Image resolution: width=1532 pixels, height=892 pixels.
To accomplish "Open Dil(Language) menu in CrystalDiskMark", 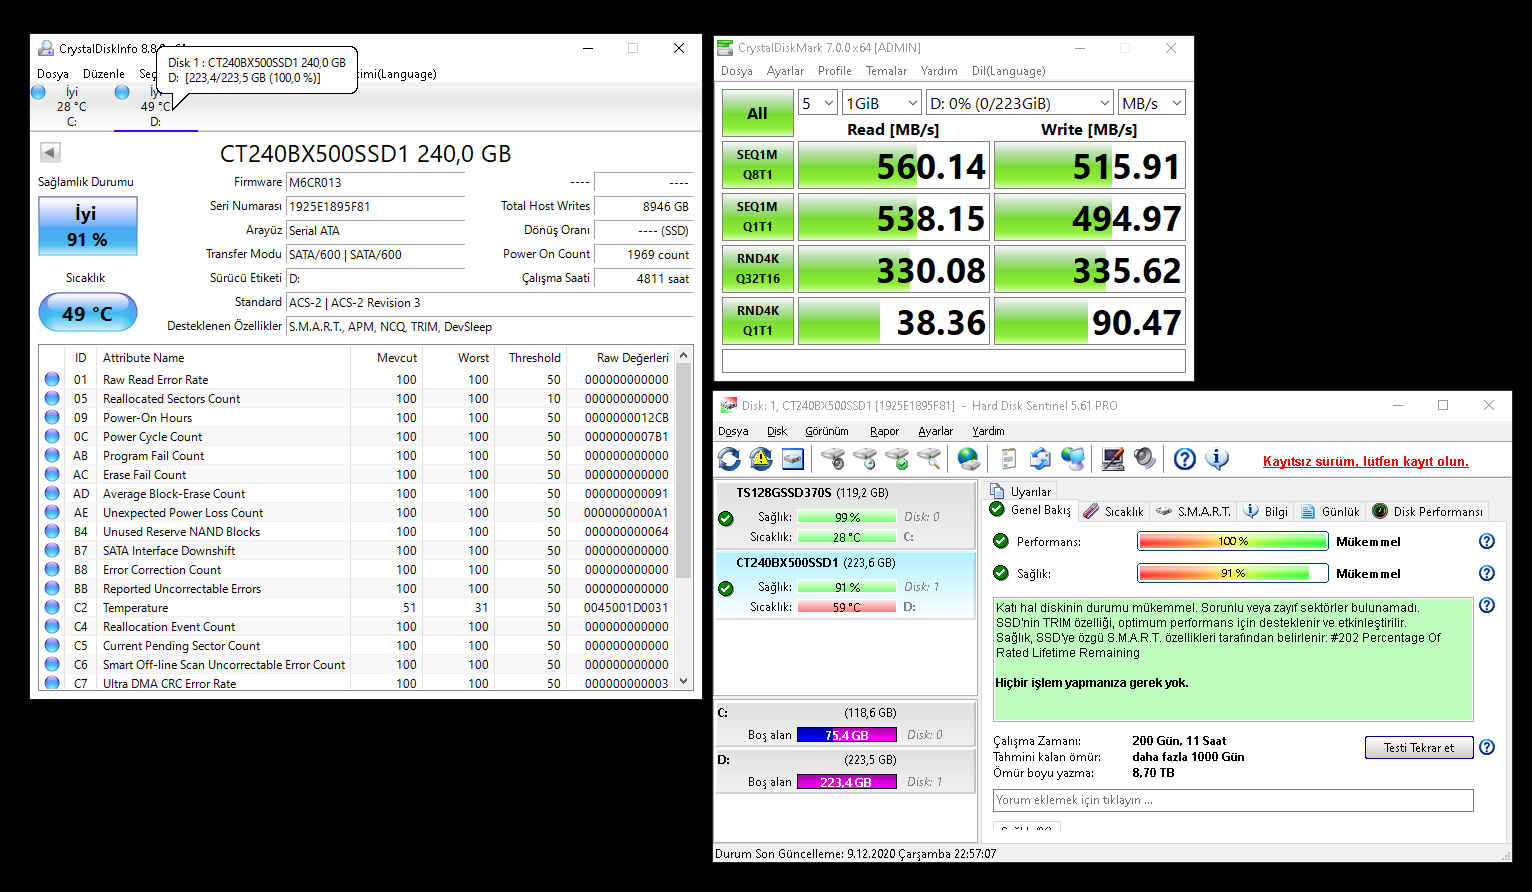I will point(1008,71).
